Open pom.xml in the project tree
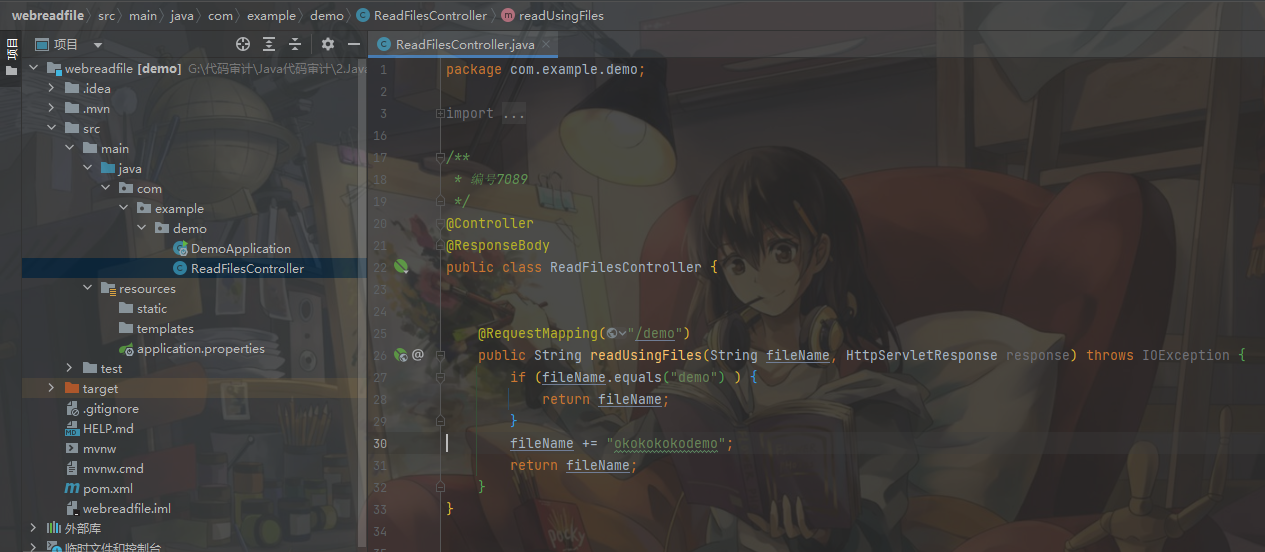This screenshot has width=1265, height=552. pyautogui.click(x=108, y=488)
